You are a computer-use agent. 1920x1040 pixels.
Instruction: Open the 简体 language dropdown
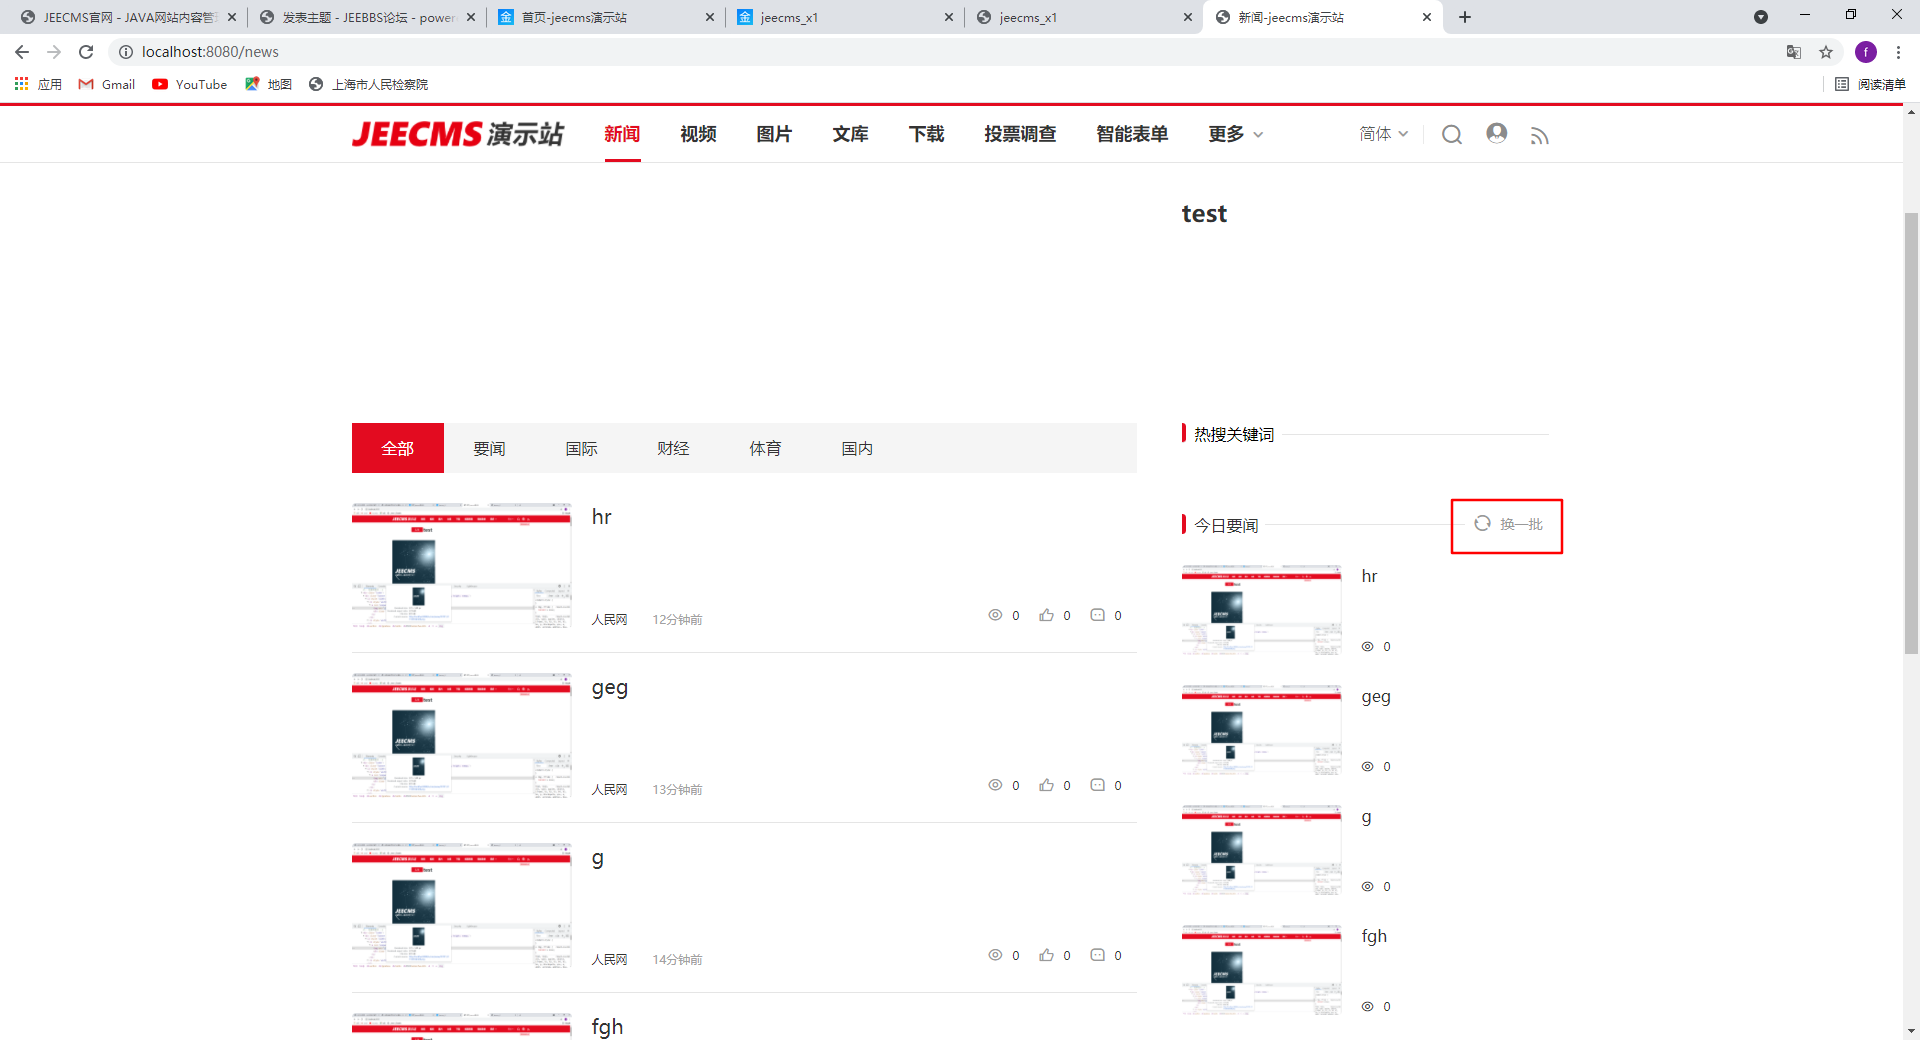[x=1384, y=134]
